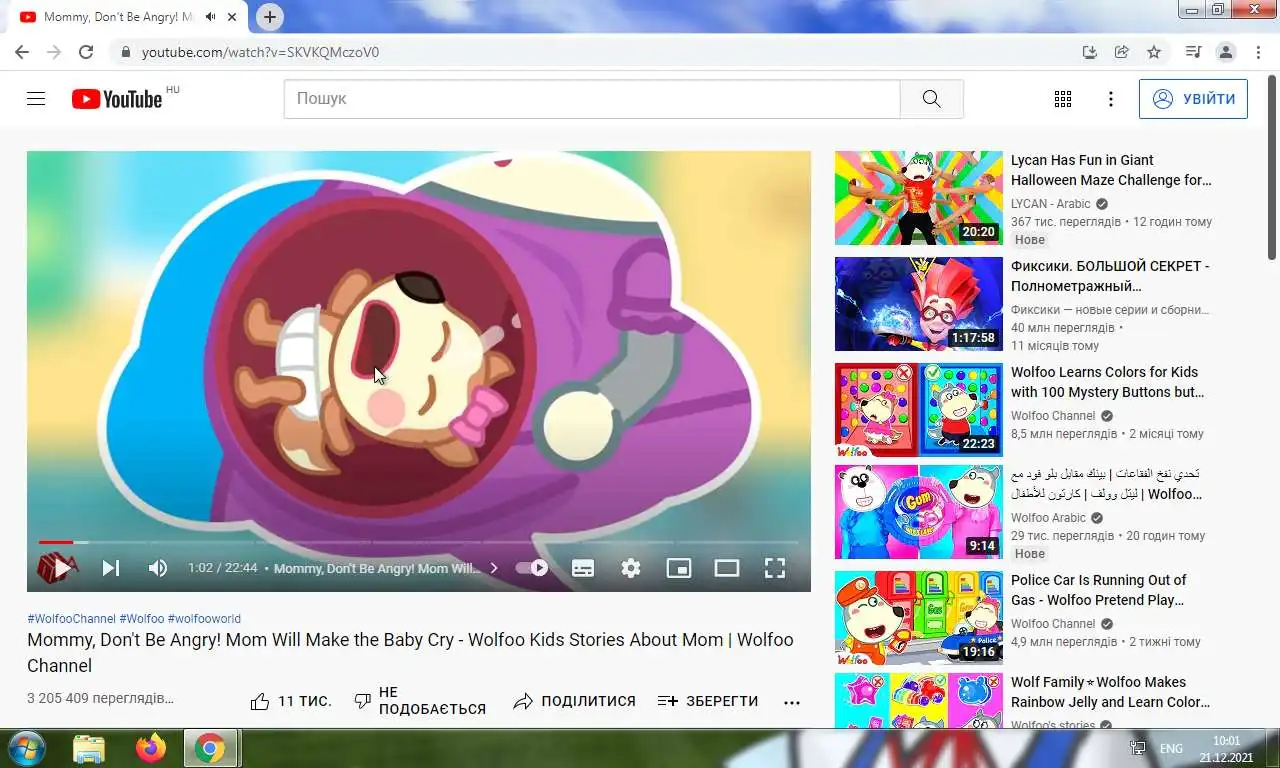Dislike with the НЕ ПОДОБАЄТЬСЯ button
Viewport: 1280px width, 768px height.
[420, 701]
